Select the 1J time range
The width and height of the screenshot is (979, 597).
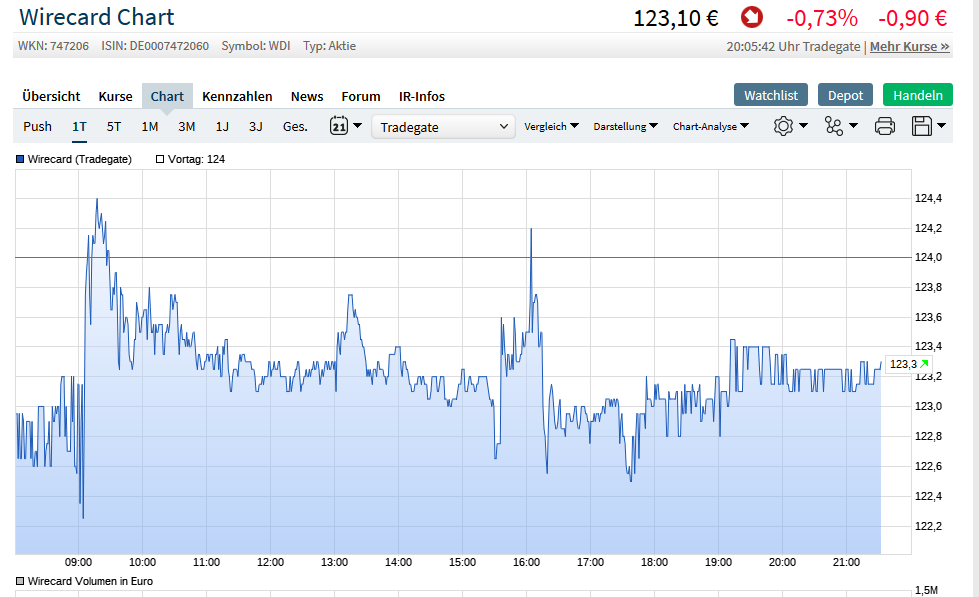point(222,126)
